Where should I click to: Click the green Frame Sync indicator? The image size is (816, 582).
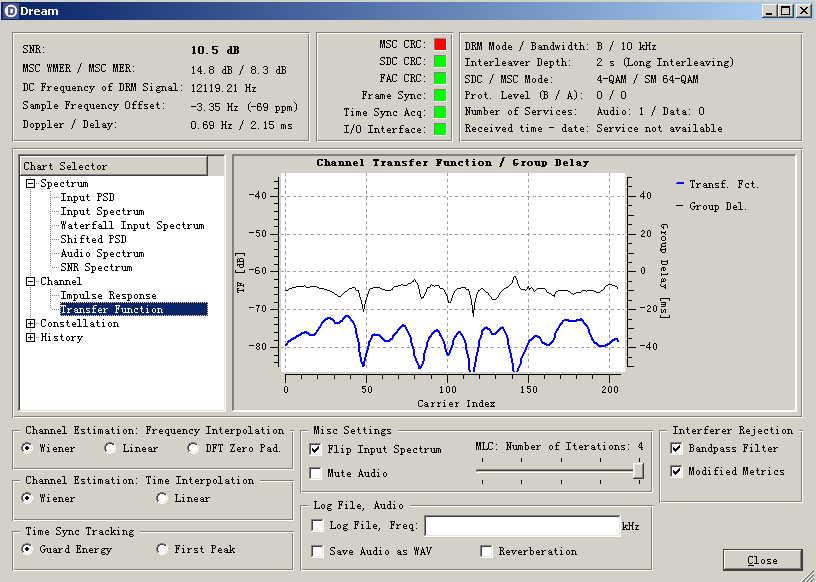[x=439, y=95]
